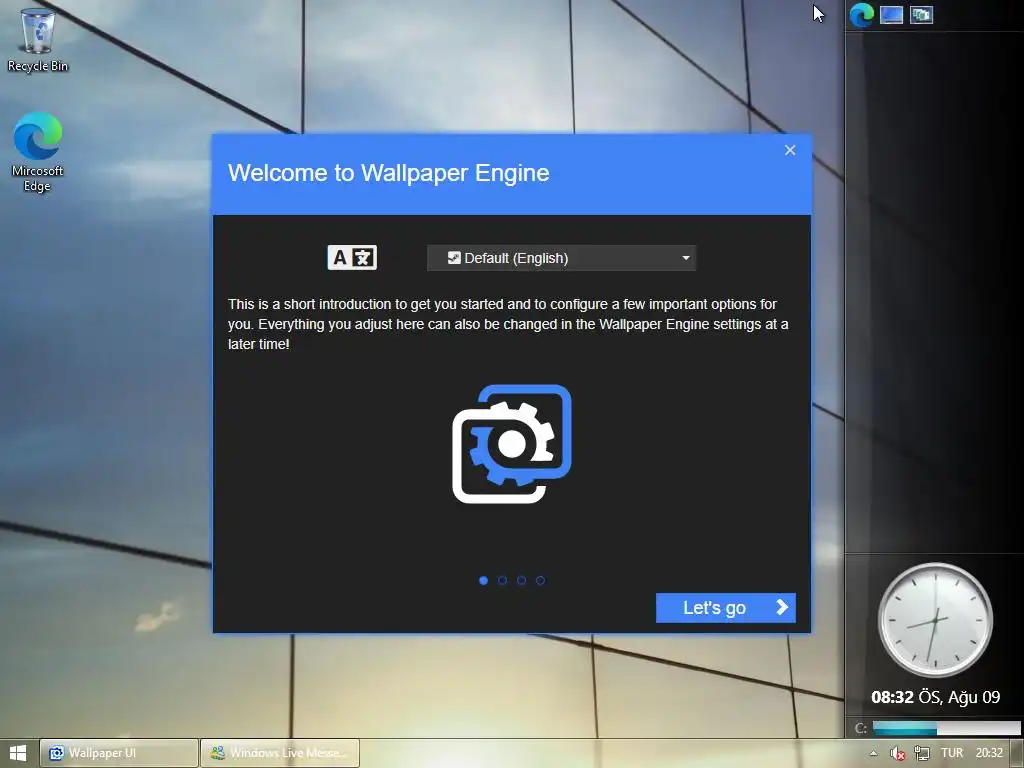Click the show desktop icon in sidebar
Screen dimensions: 1024x768
tap(891, 14)
